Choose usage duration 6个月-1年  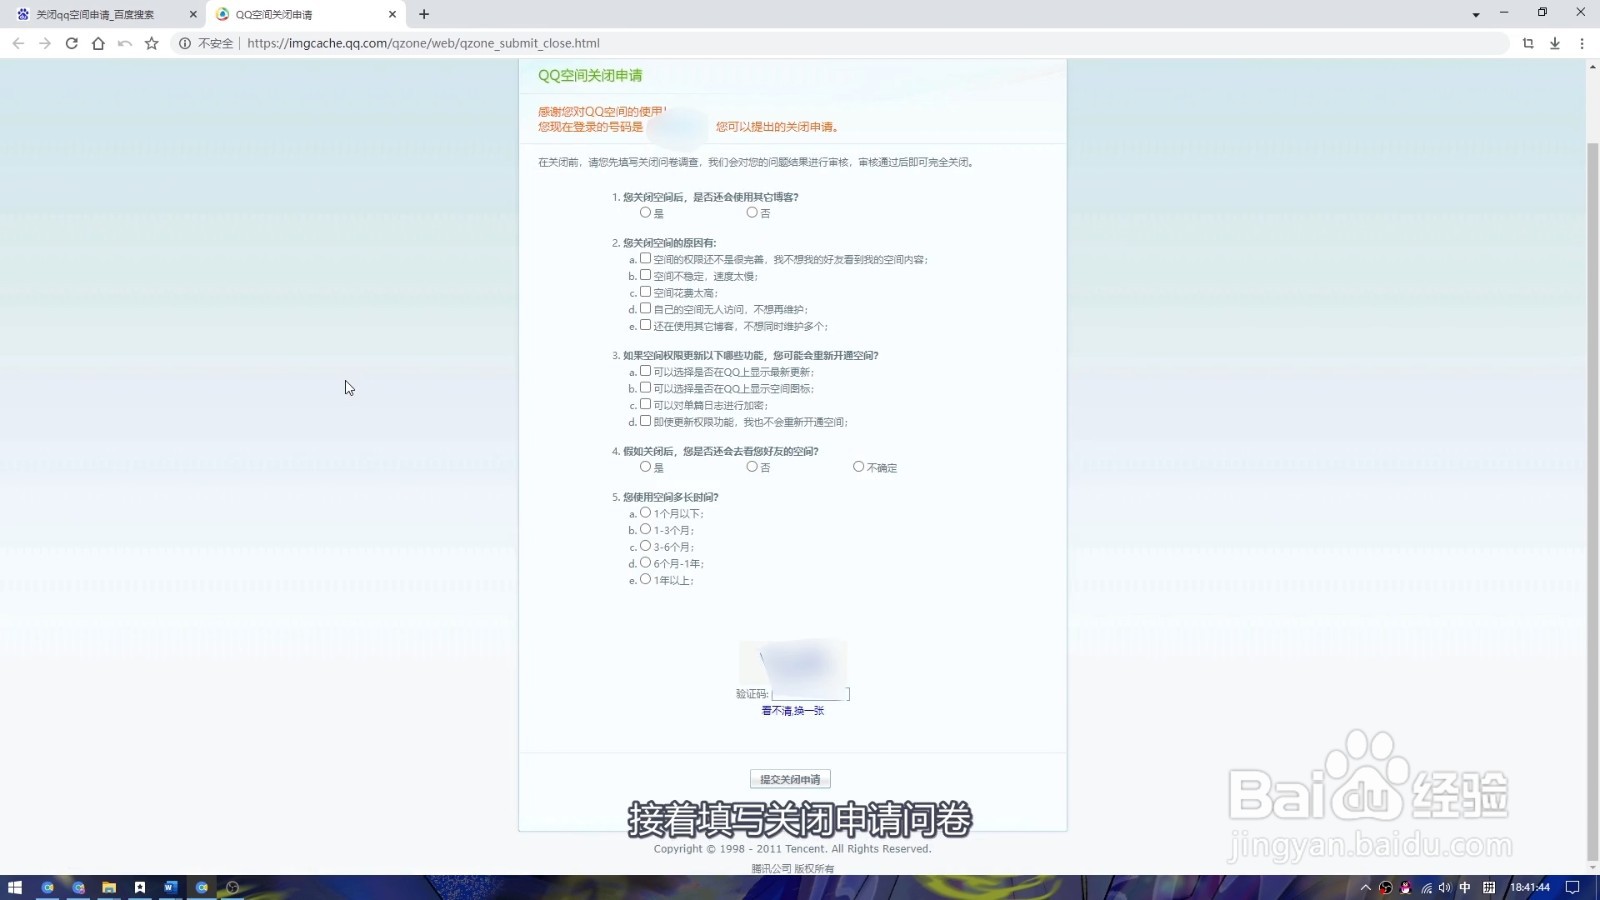(x=645, y=562)
